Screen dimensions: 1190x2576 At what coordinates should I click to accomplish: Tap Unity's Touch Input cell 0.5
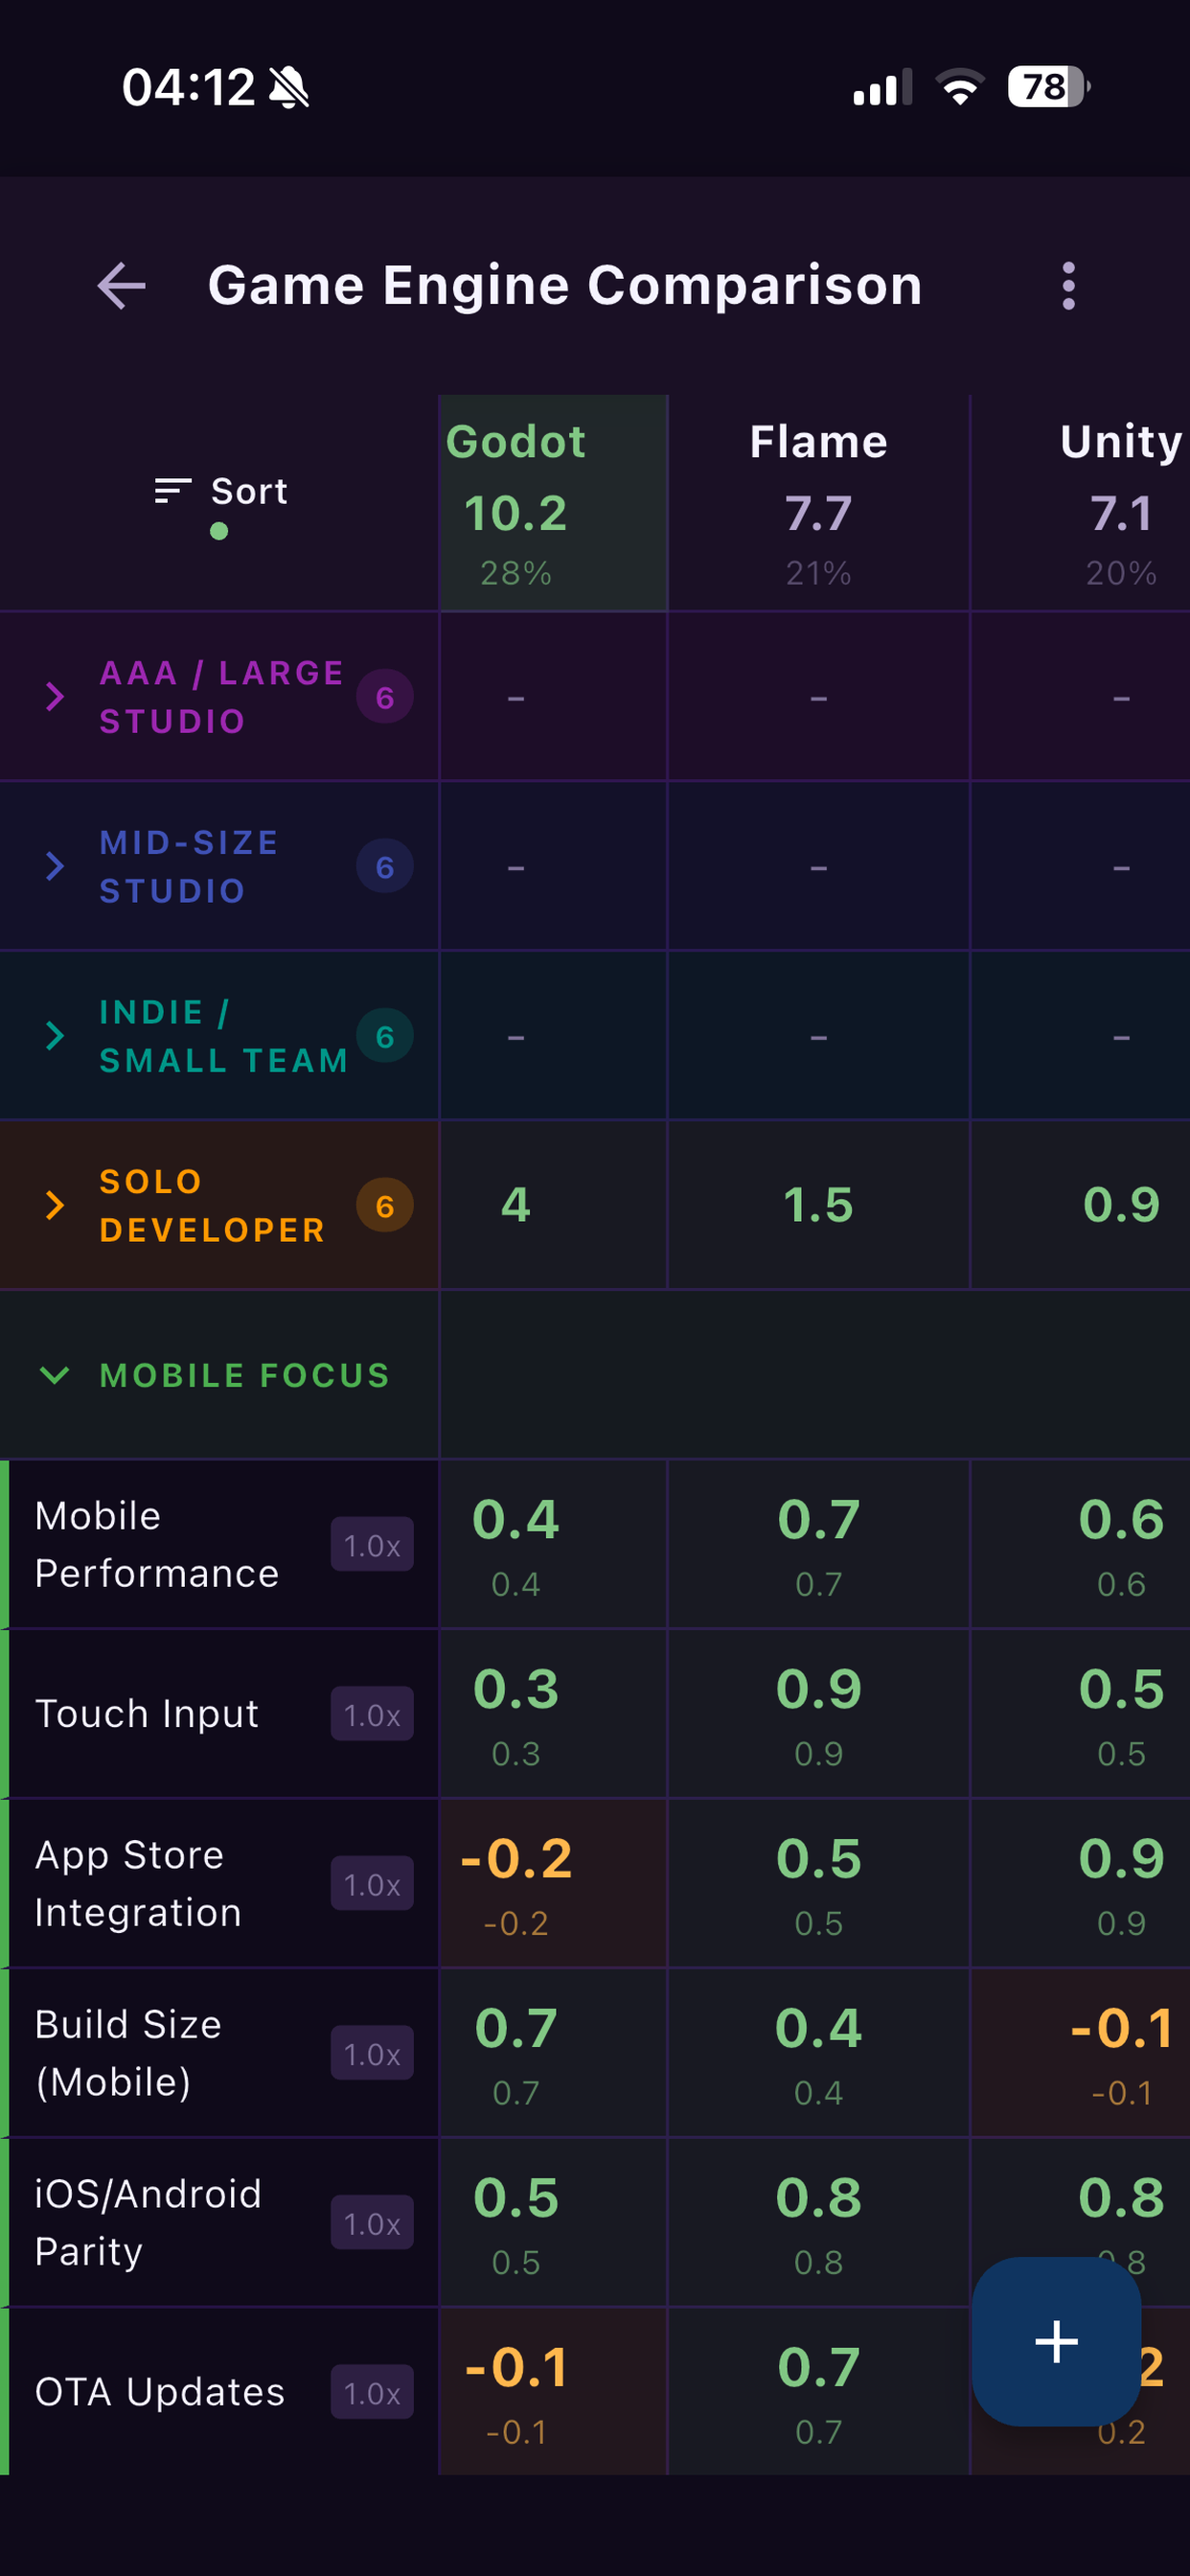[1081, 1714]
